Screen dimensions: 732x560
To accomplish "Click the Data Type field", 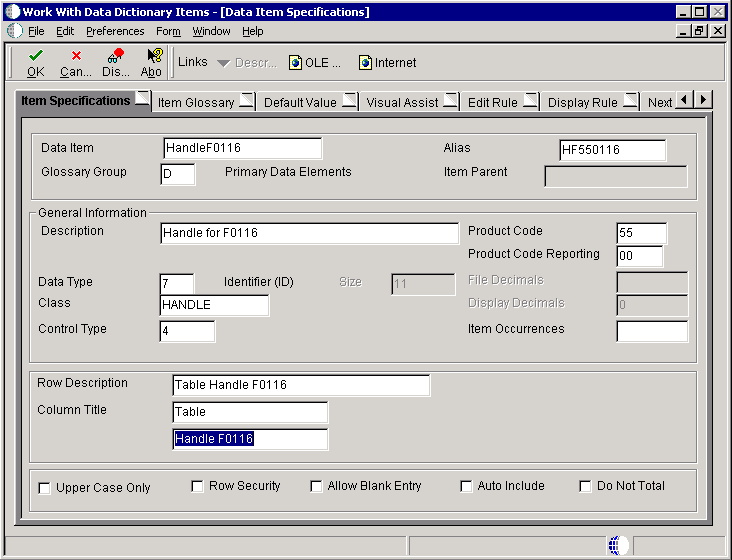I will (176, 284).
